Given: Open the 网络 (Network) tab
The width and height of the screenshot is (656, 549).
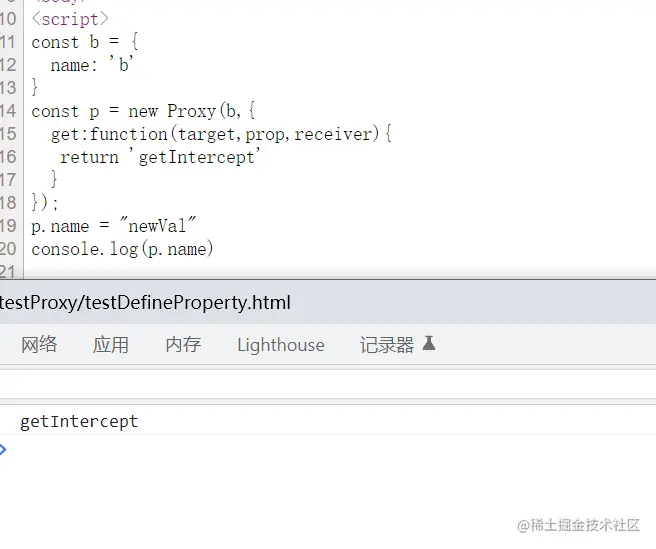Looking at the screenshot, I should (x=39, y=345).
